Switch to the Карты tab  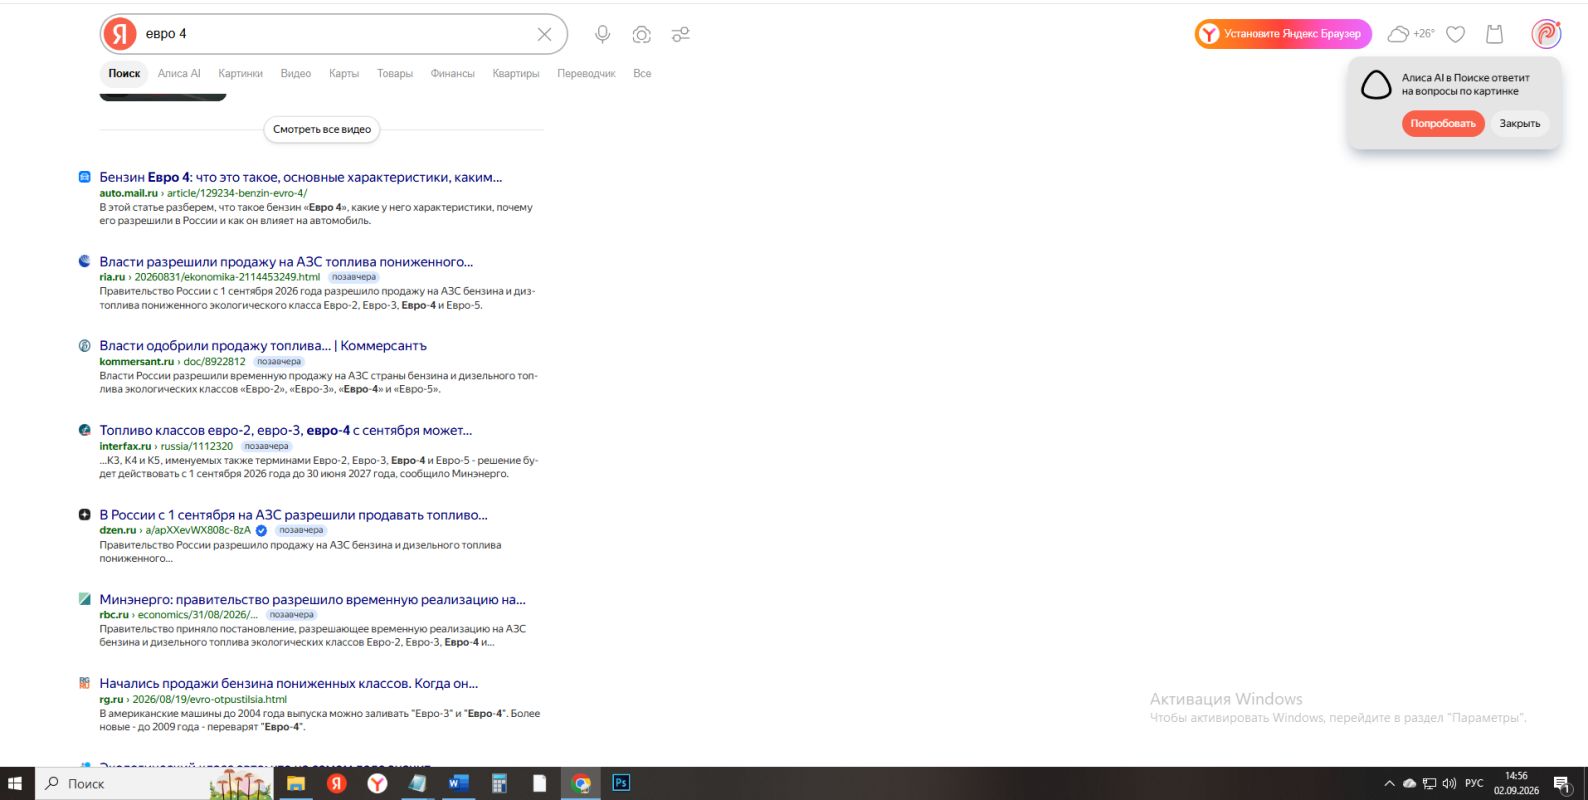pos(344,73)
